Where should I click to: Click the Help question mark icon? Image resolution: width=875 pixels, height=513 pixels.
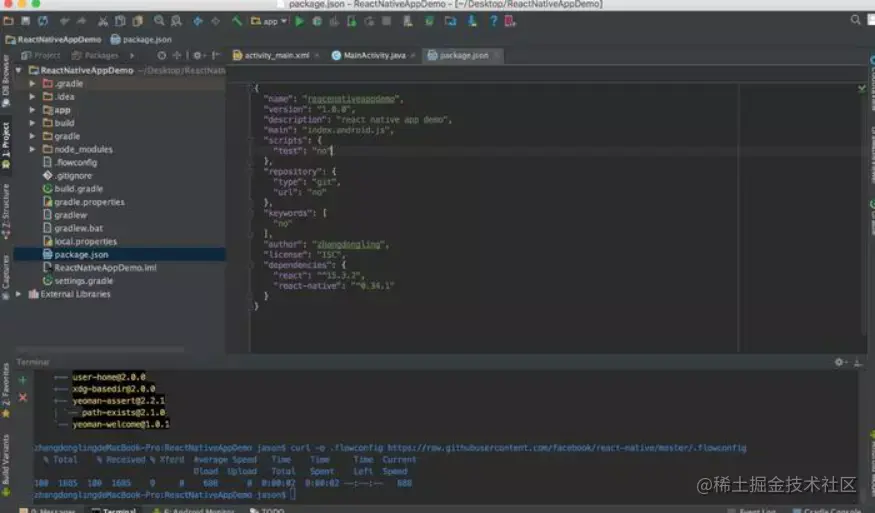click(493, 21)
